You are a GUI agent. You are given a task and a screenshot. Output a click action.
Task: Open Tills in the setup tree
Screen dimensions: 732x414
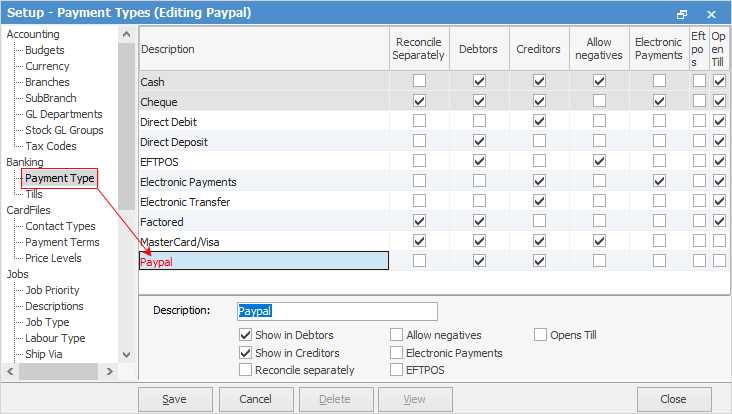(34, 194)
